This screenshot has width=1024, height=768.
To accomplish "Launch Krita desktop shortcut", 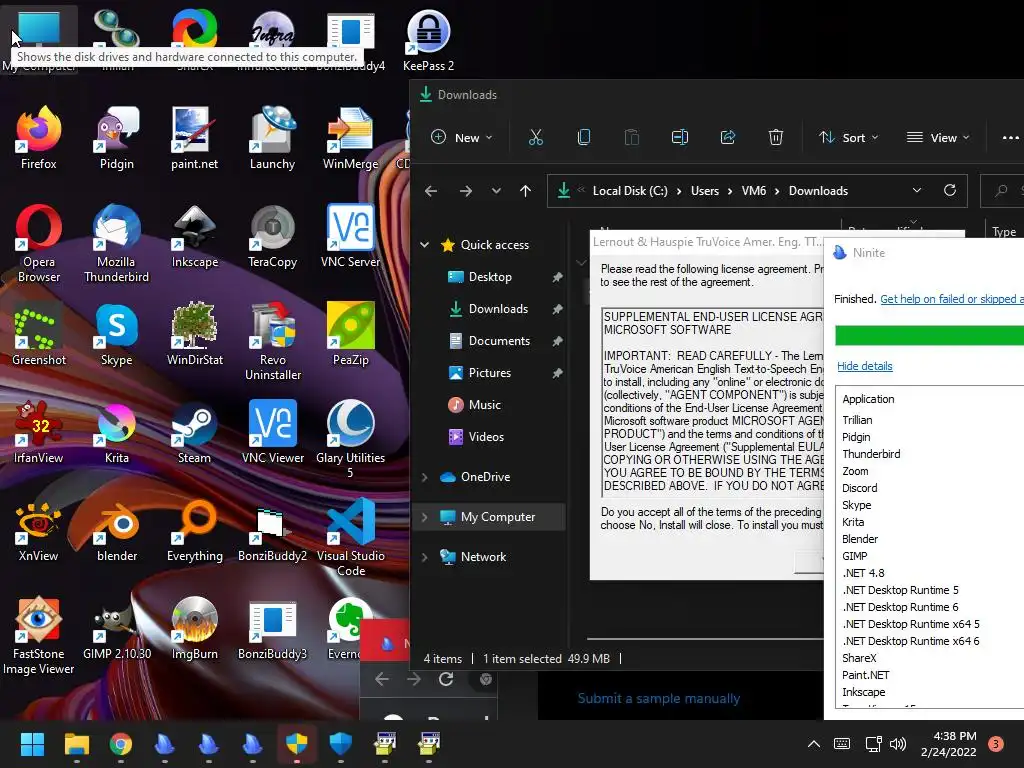I will point(117,432).
